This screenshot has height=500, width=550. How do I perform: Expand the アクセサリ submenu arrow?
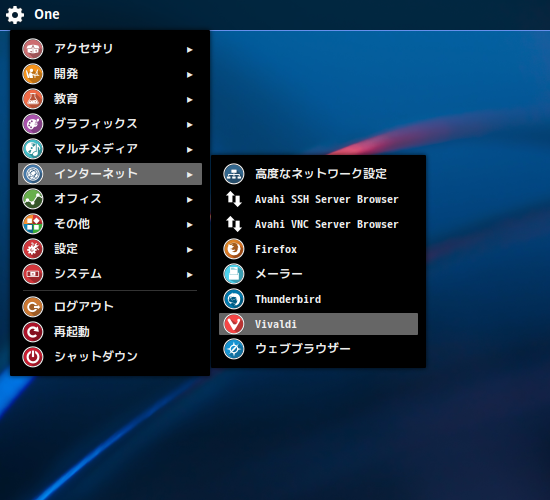189,50
